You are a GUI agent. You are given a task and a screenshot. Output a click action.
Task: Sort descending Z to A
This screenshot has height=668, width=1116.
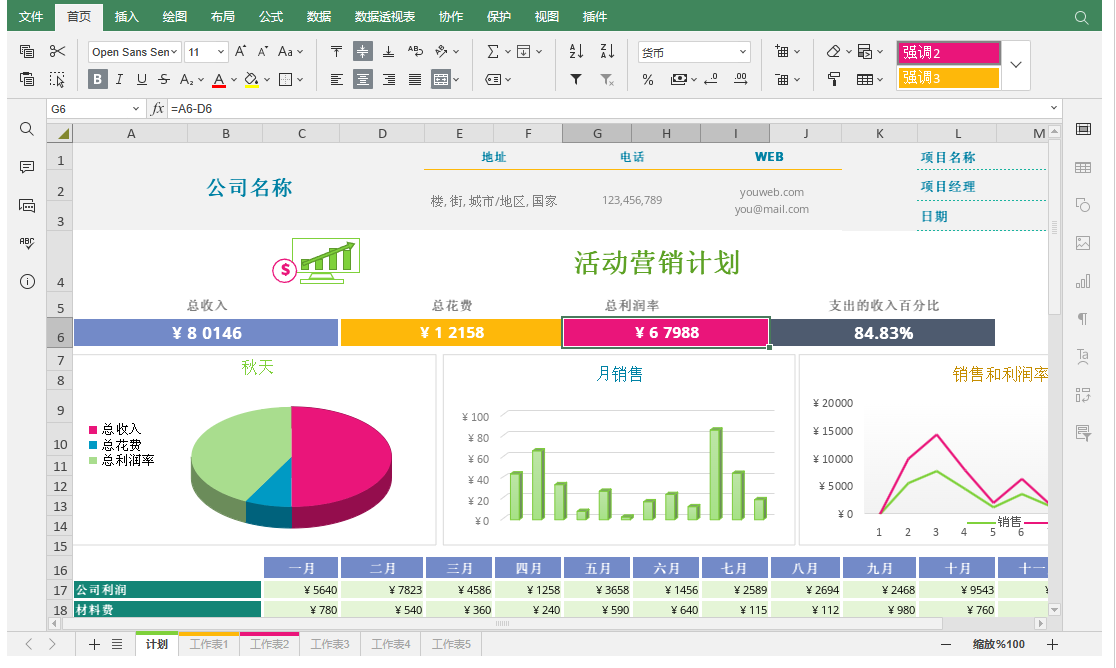[607, 51]
